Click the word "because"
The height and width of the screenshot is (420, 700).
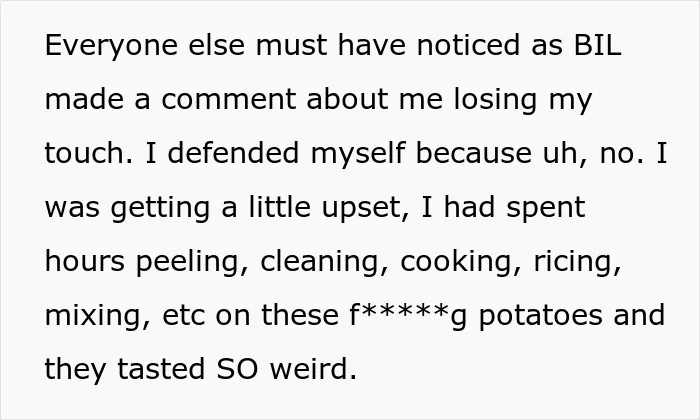(x=474, y=153)
